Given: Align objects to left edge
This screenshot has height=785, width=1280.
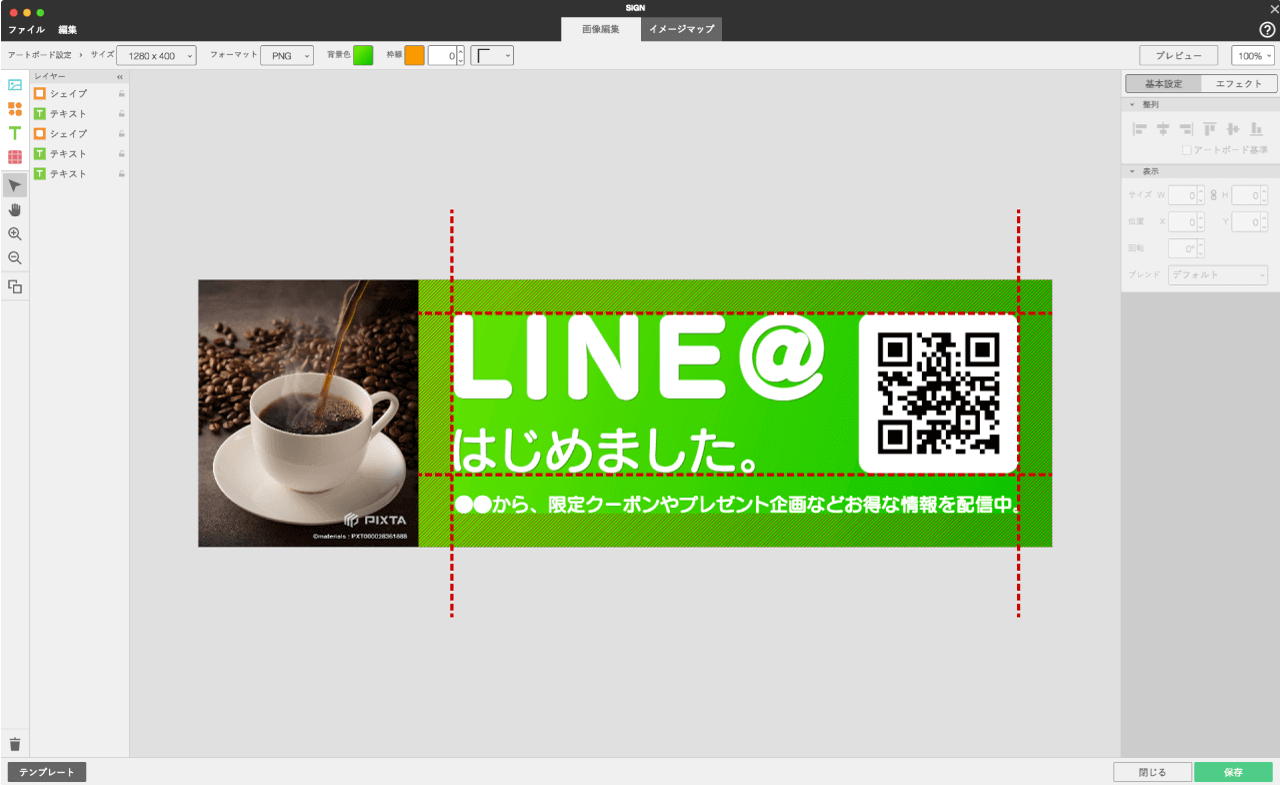Looking at the screenshot, I should click(x=1139, y=129).
